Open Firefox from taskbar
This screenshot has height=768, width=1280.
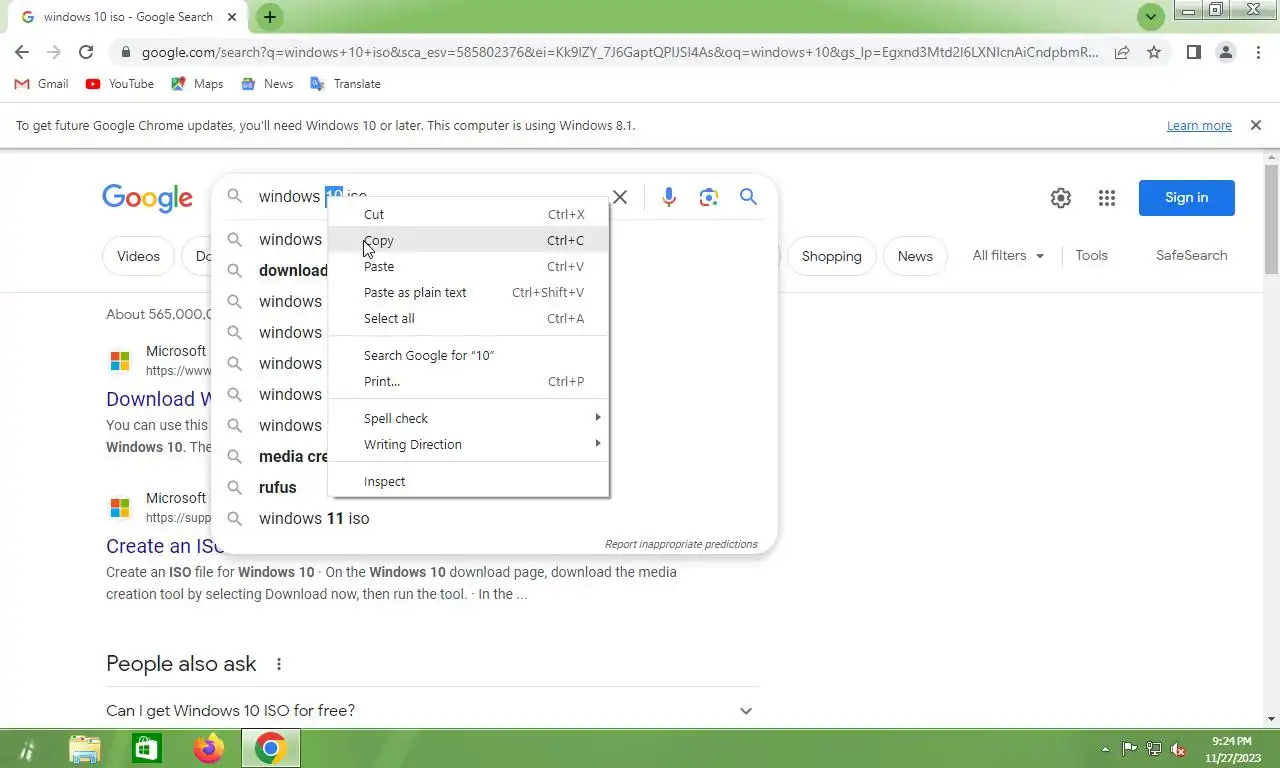[209, 748]
